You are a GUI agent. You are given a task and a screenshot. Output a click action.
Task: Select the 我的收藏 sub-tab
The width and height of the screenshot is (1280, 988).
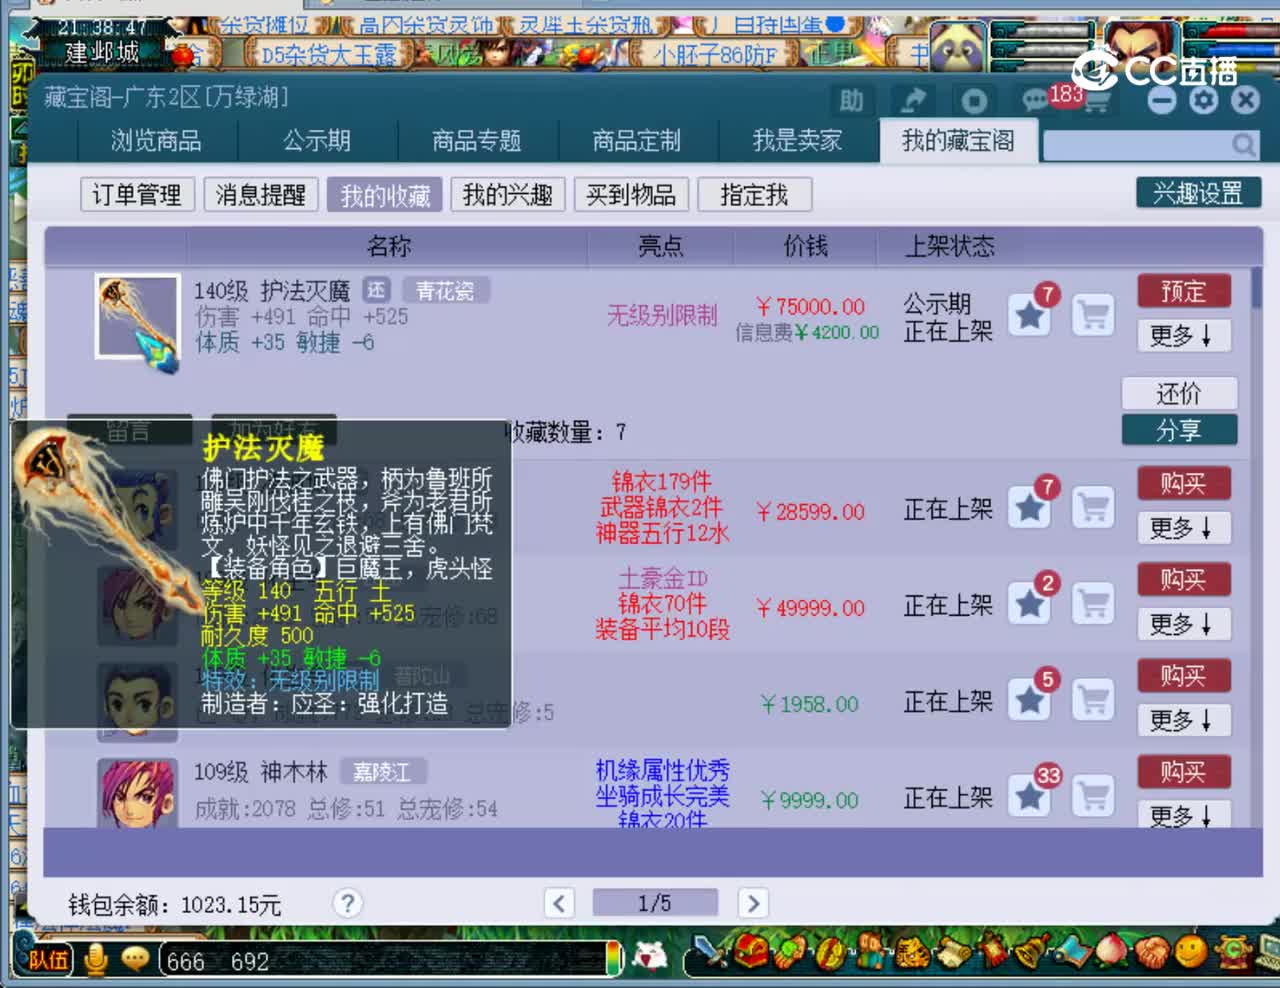click(x=385, y=194)
